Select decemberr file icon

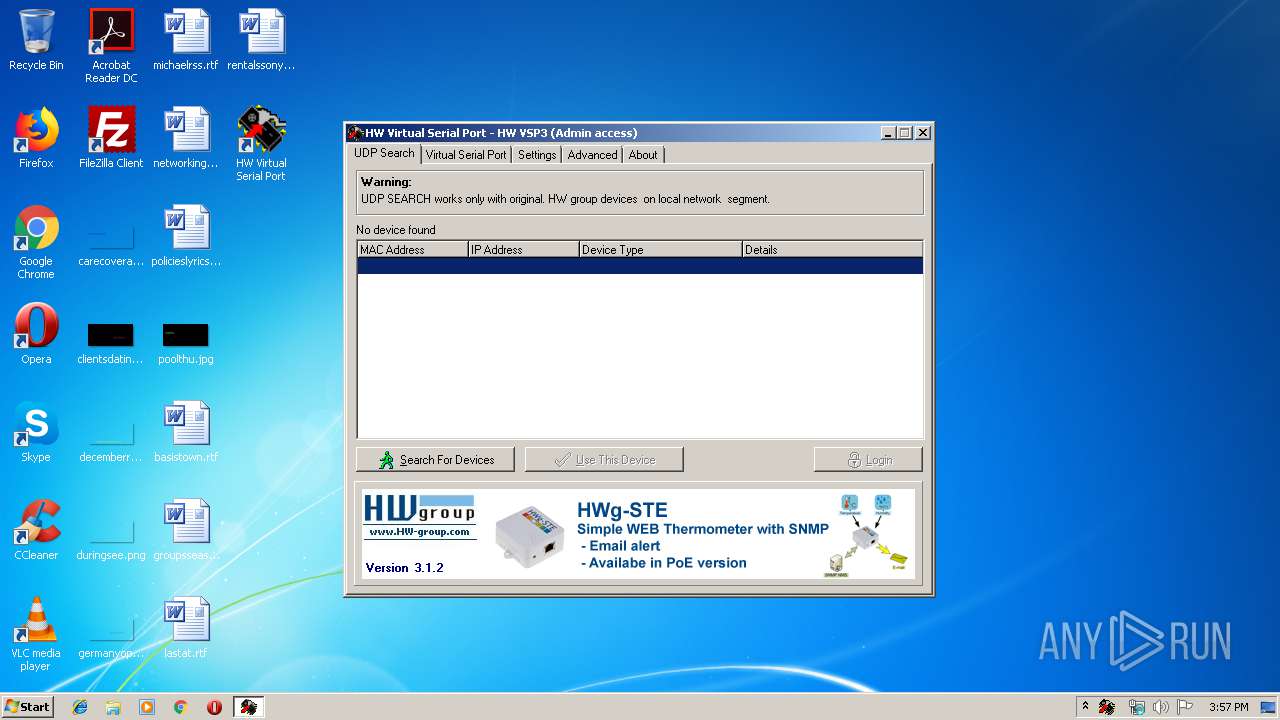tap(111, 440)
